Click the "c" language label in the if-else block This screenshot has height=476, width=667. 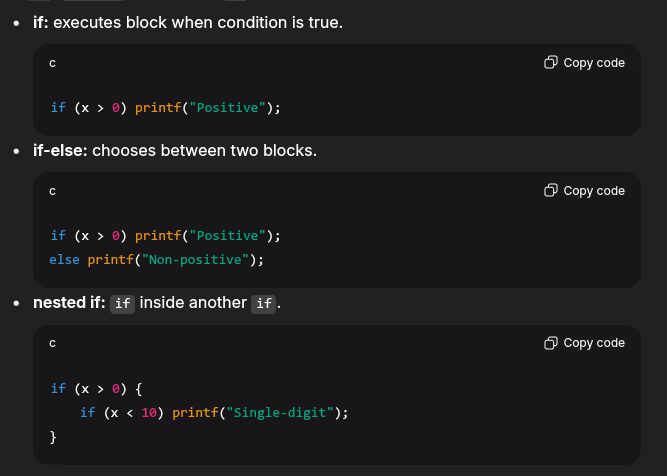pos(52,191)
